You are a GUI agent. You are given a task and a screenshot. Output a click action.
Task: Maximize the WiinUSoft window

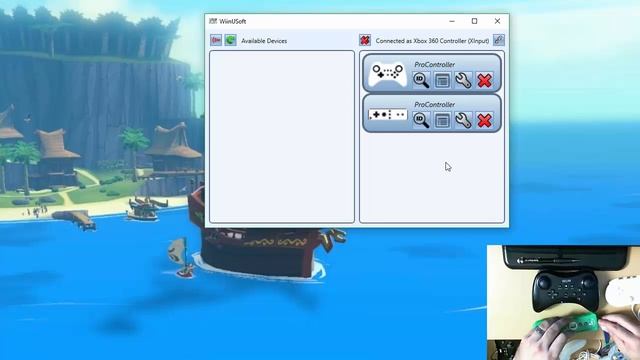[474, 21]
